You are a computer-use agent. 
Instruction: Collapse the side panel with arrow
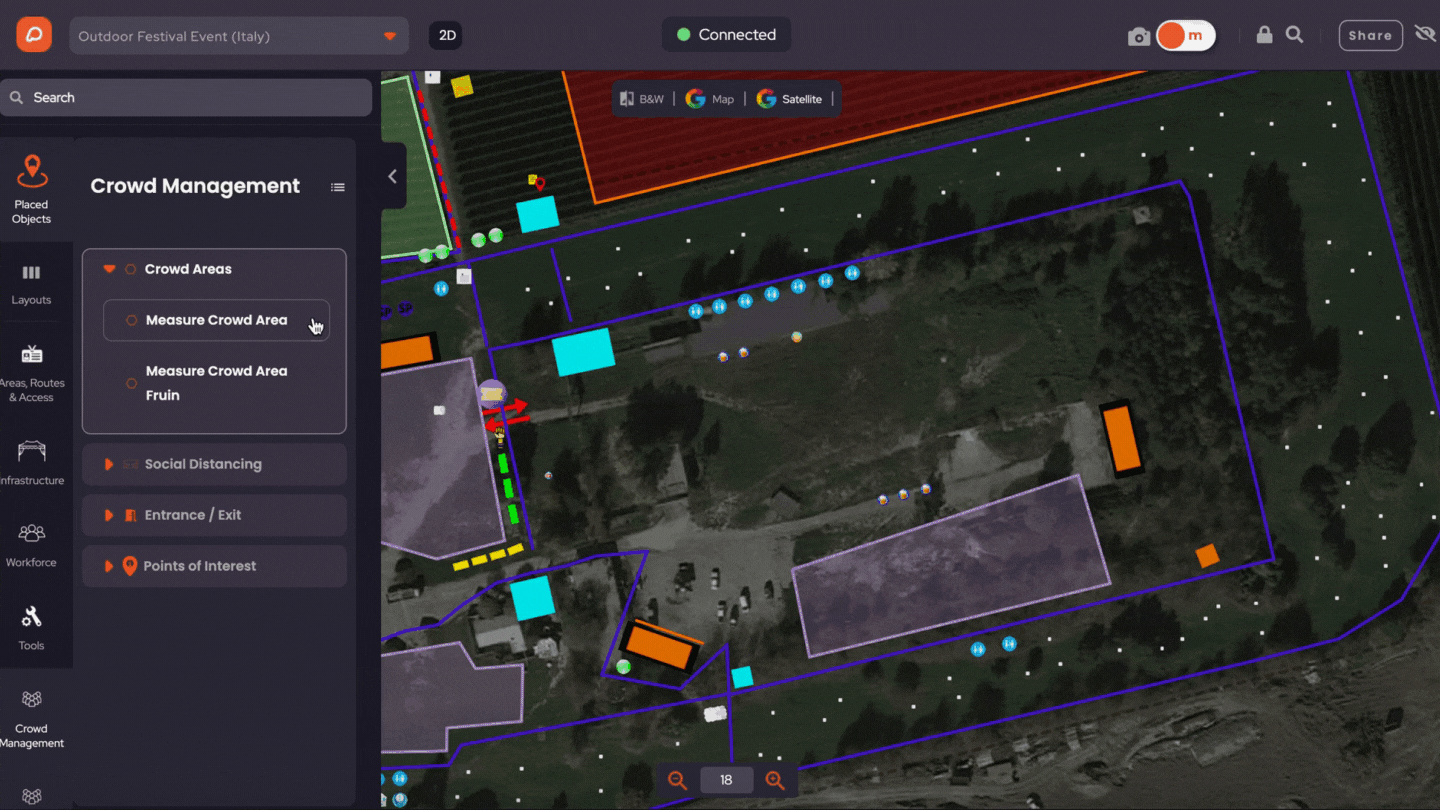pos(393,177)
